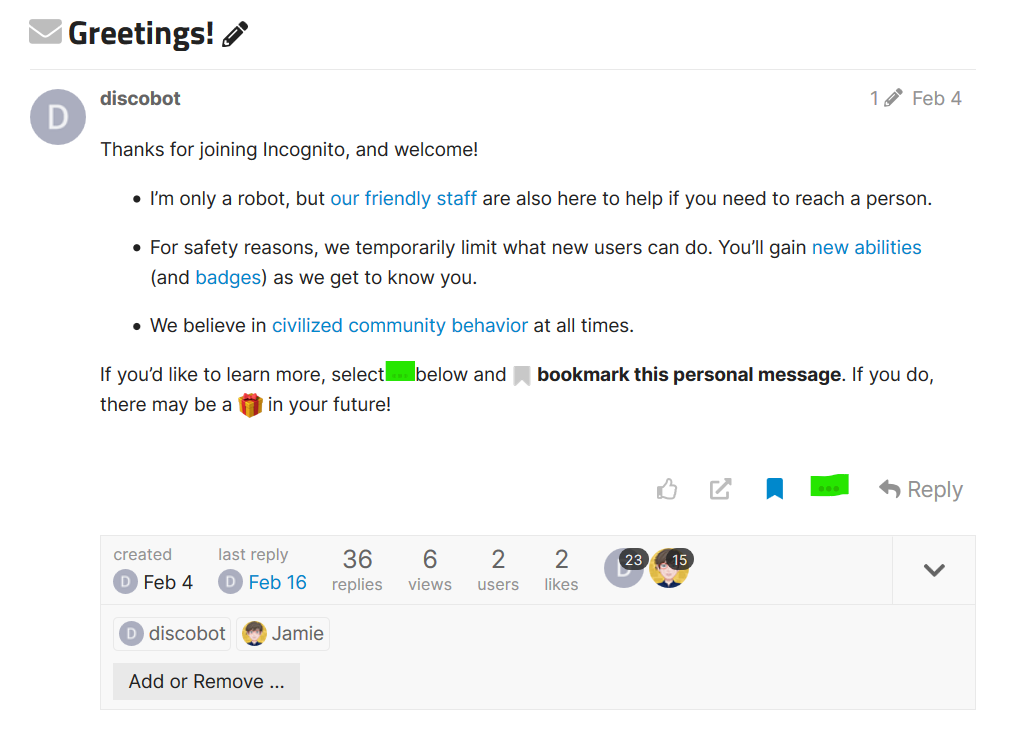This screenshot has height=731, width=1021.
Task: Open the highlighted show-more ellipsis menu
Action: pos(829,486)
